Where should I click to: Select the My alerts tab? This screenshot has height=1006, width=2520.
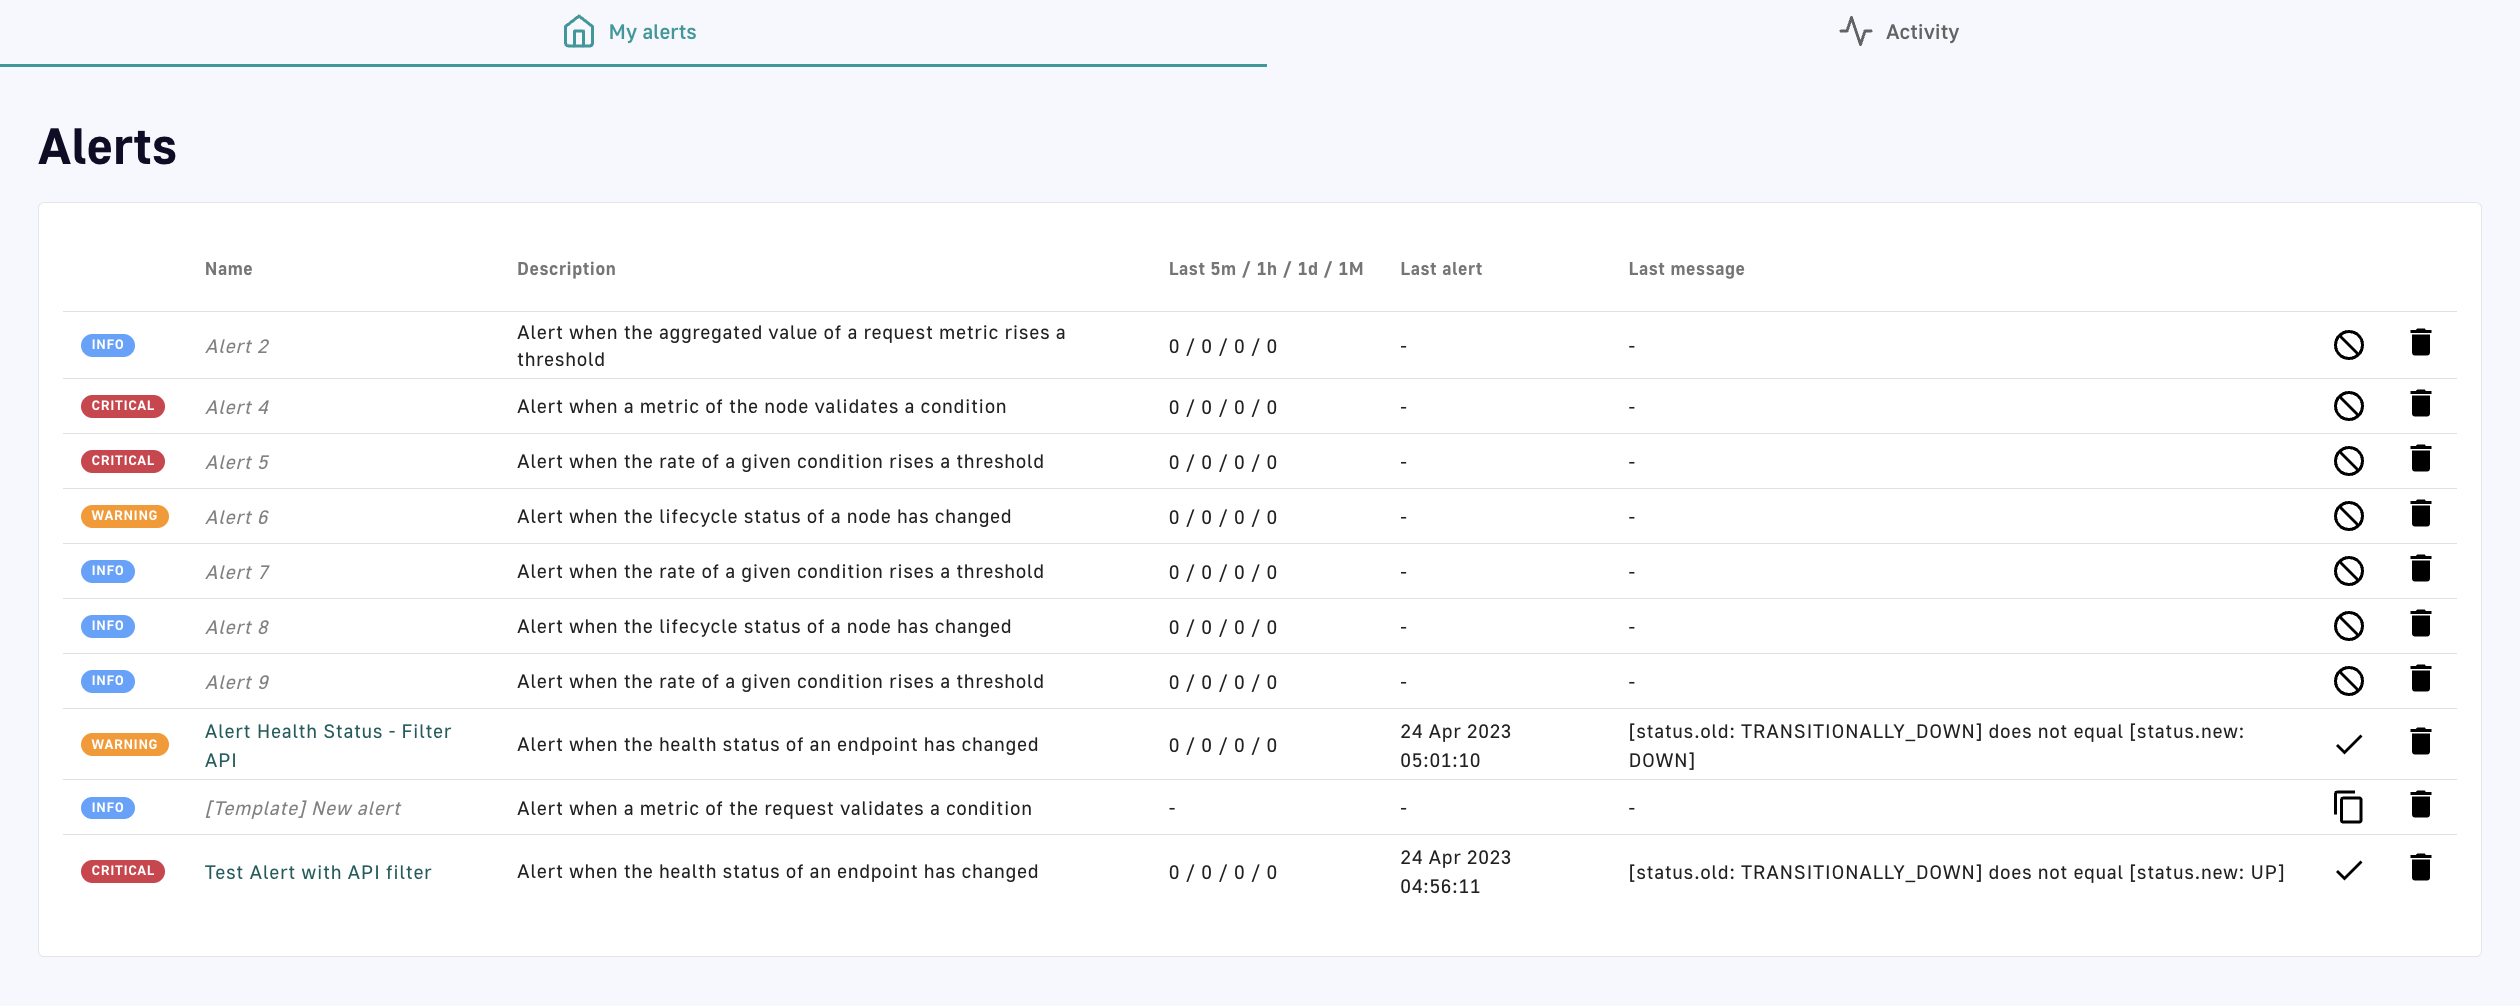pos(631,32)
